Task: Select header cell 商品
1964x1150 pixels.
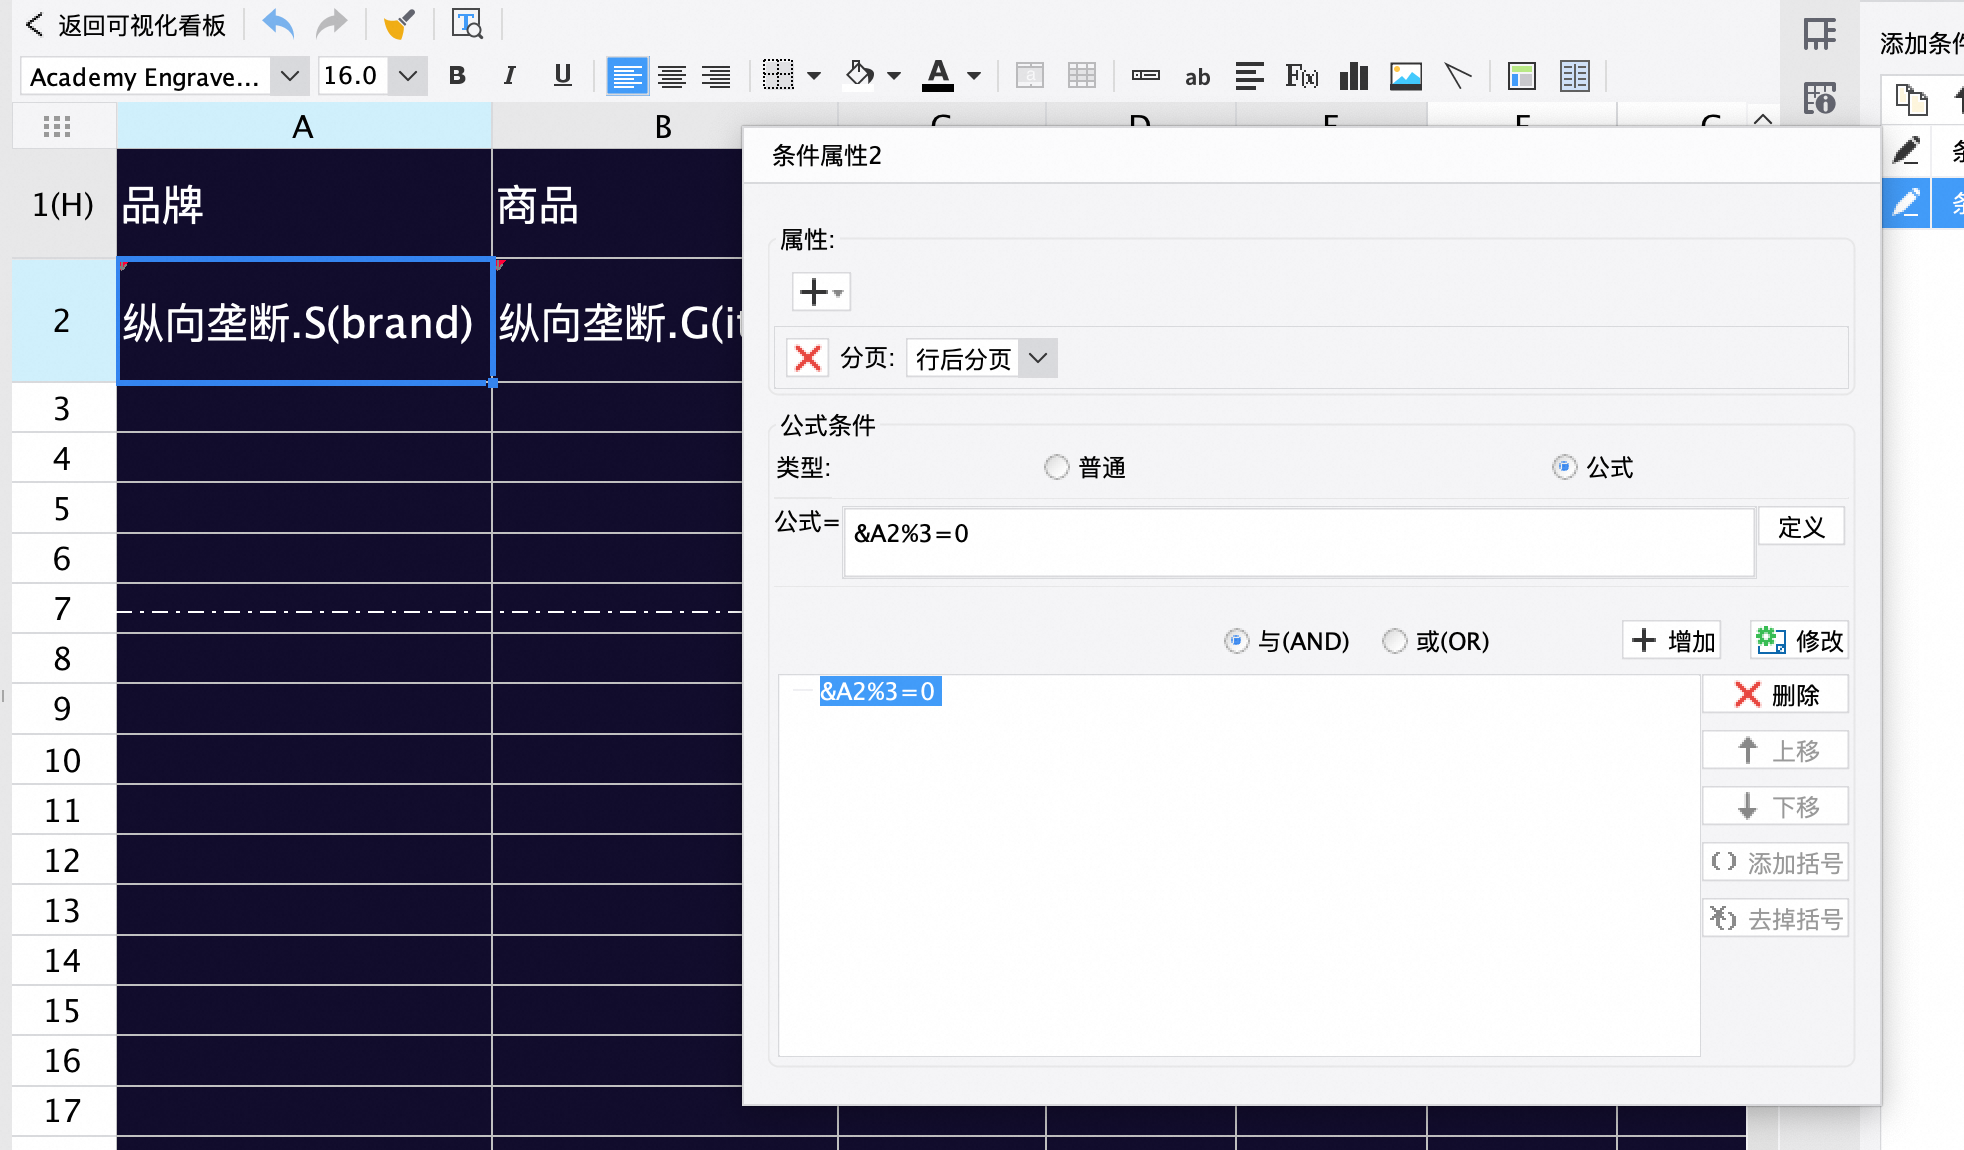Action: click(618, 204)
